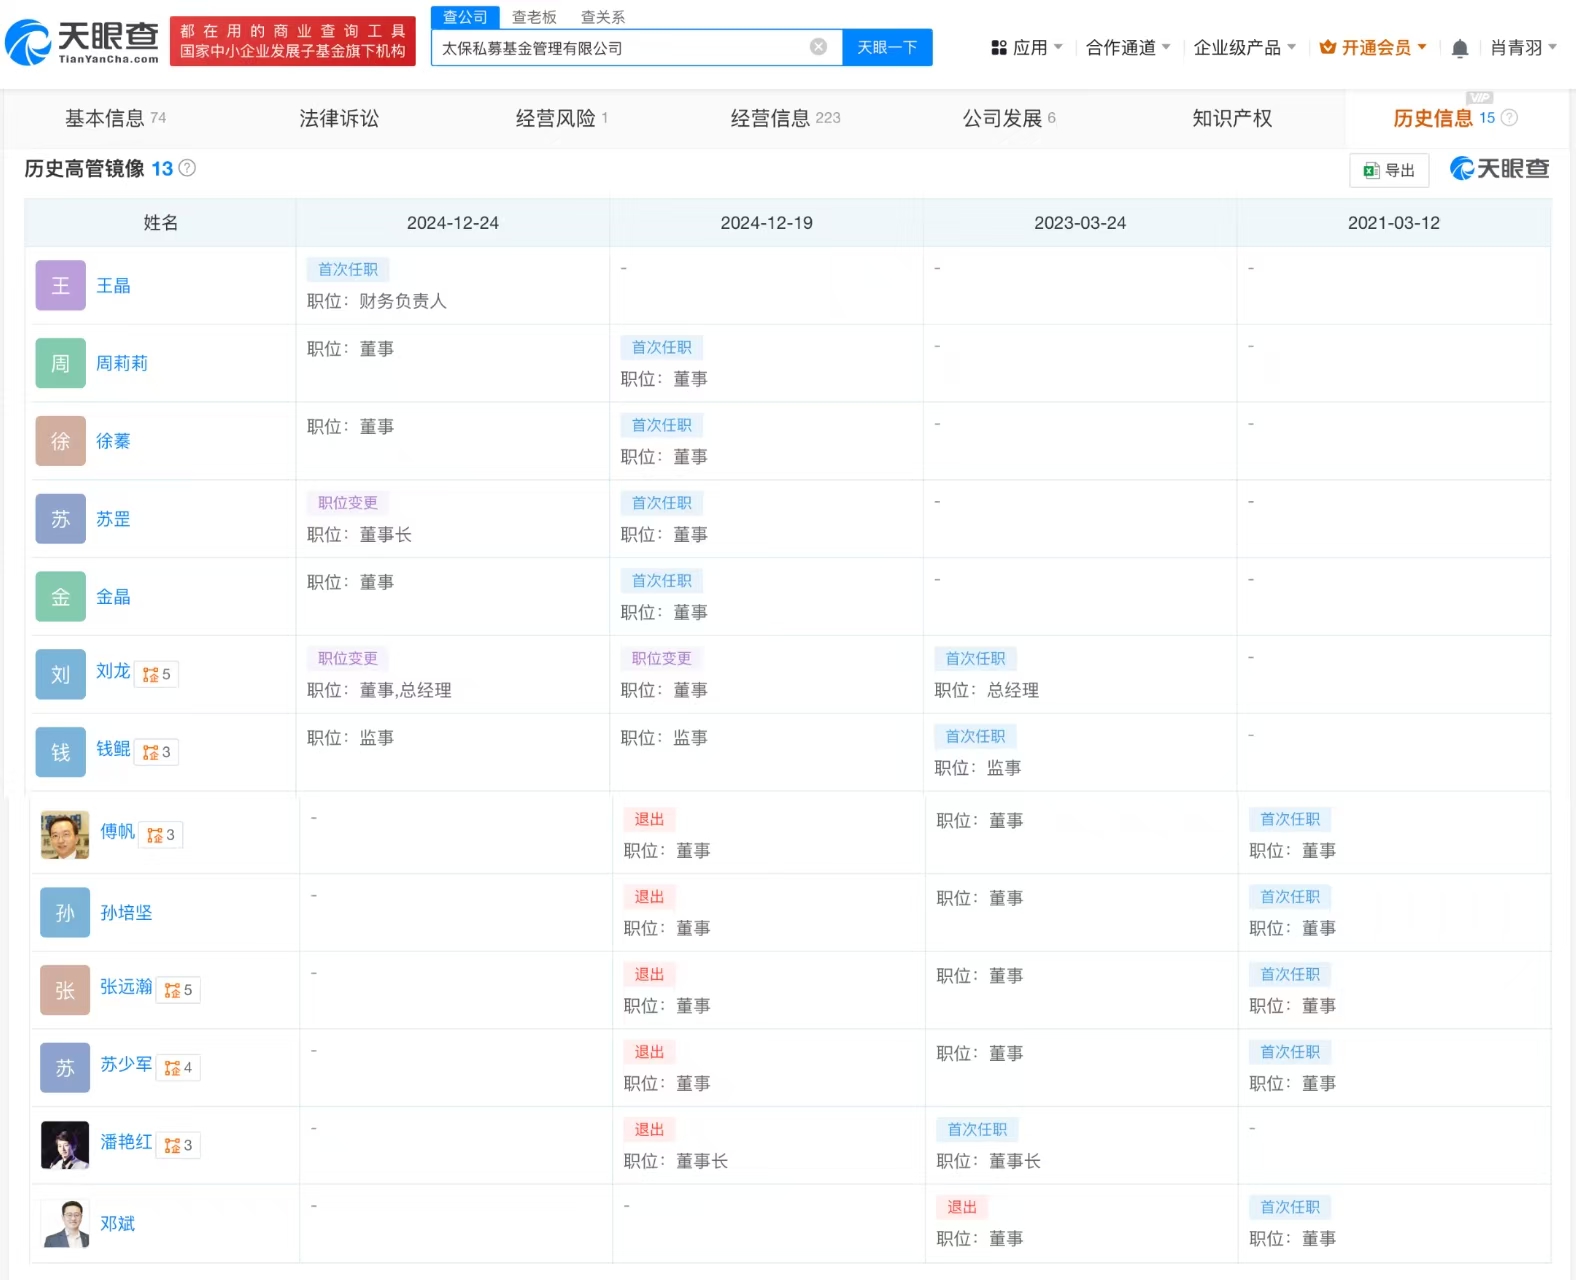Open 邓斌's profile link
The image size is (1576, 1280).
(x=117, y=1224)
